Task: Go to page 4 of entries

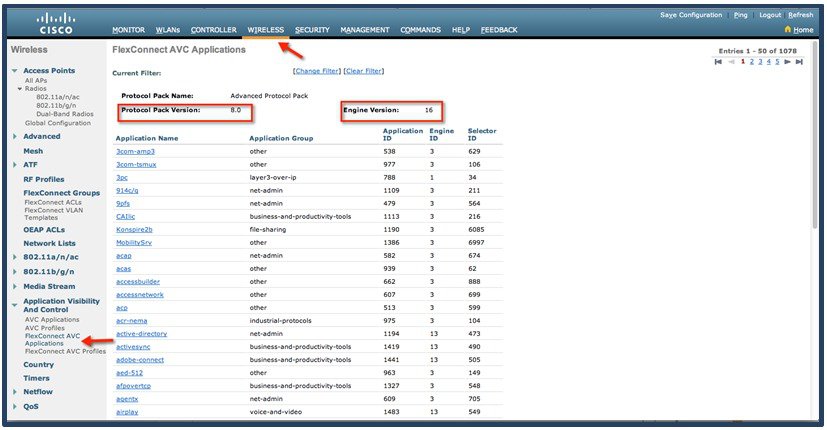Action: pos(768,62)
